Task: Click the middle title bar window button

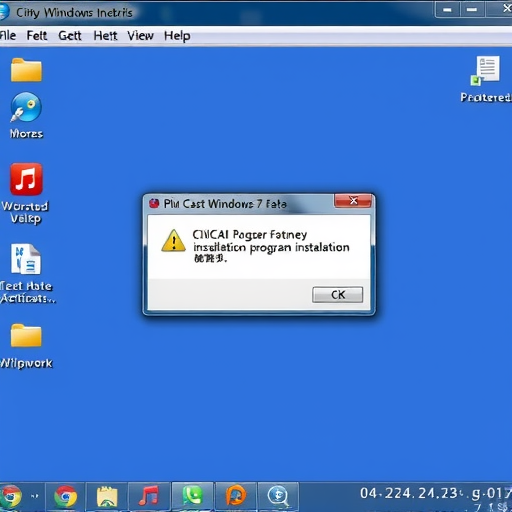Action: tap(472, 10)
